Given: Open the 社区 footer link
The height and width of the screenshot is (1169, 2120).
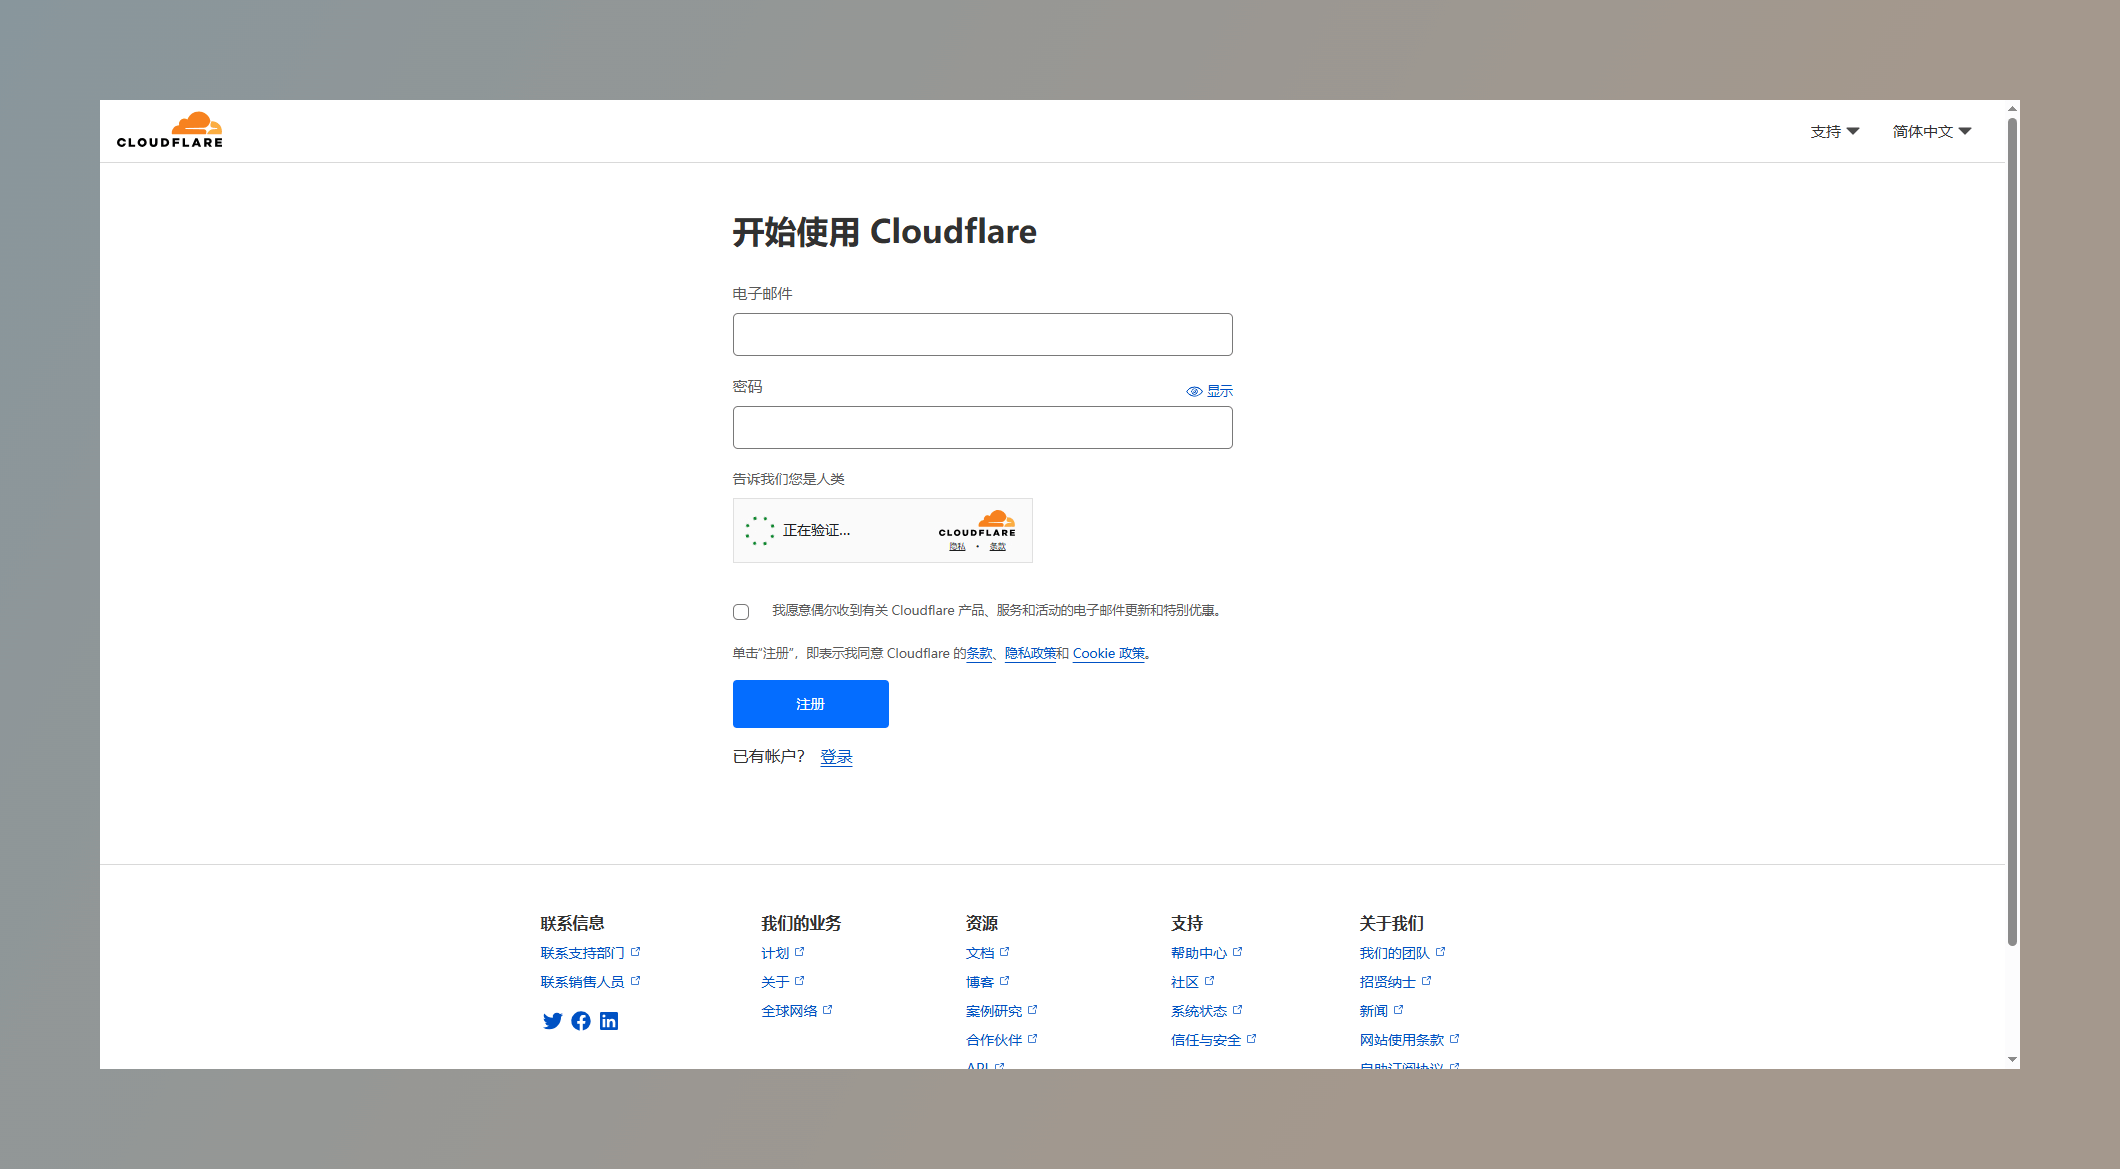Looking at the screenshot, I should [1193, 982].
